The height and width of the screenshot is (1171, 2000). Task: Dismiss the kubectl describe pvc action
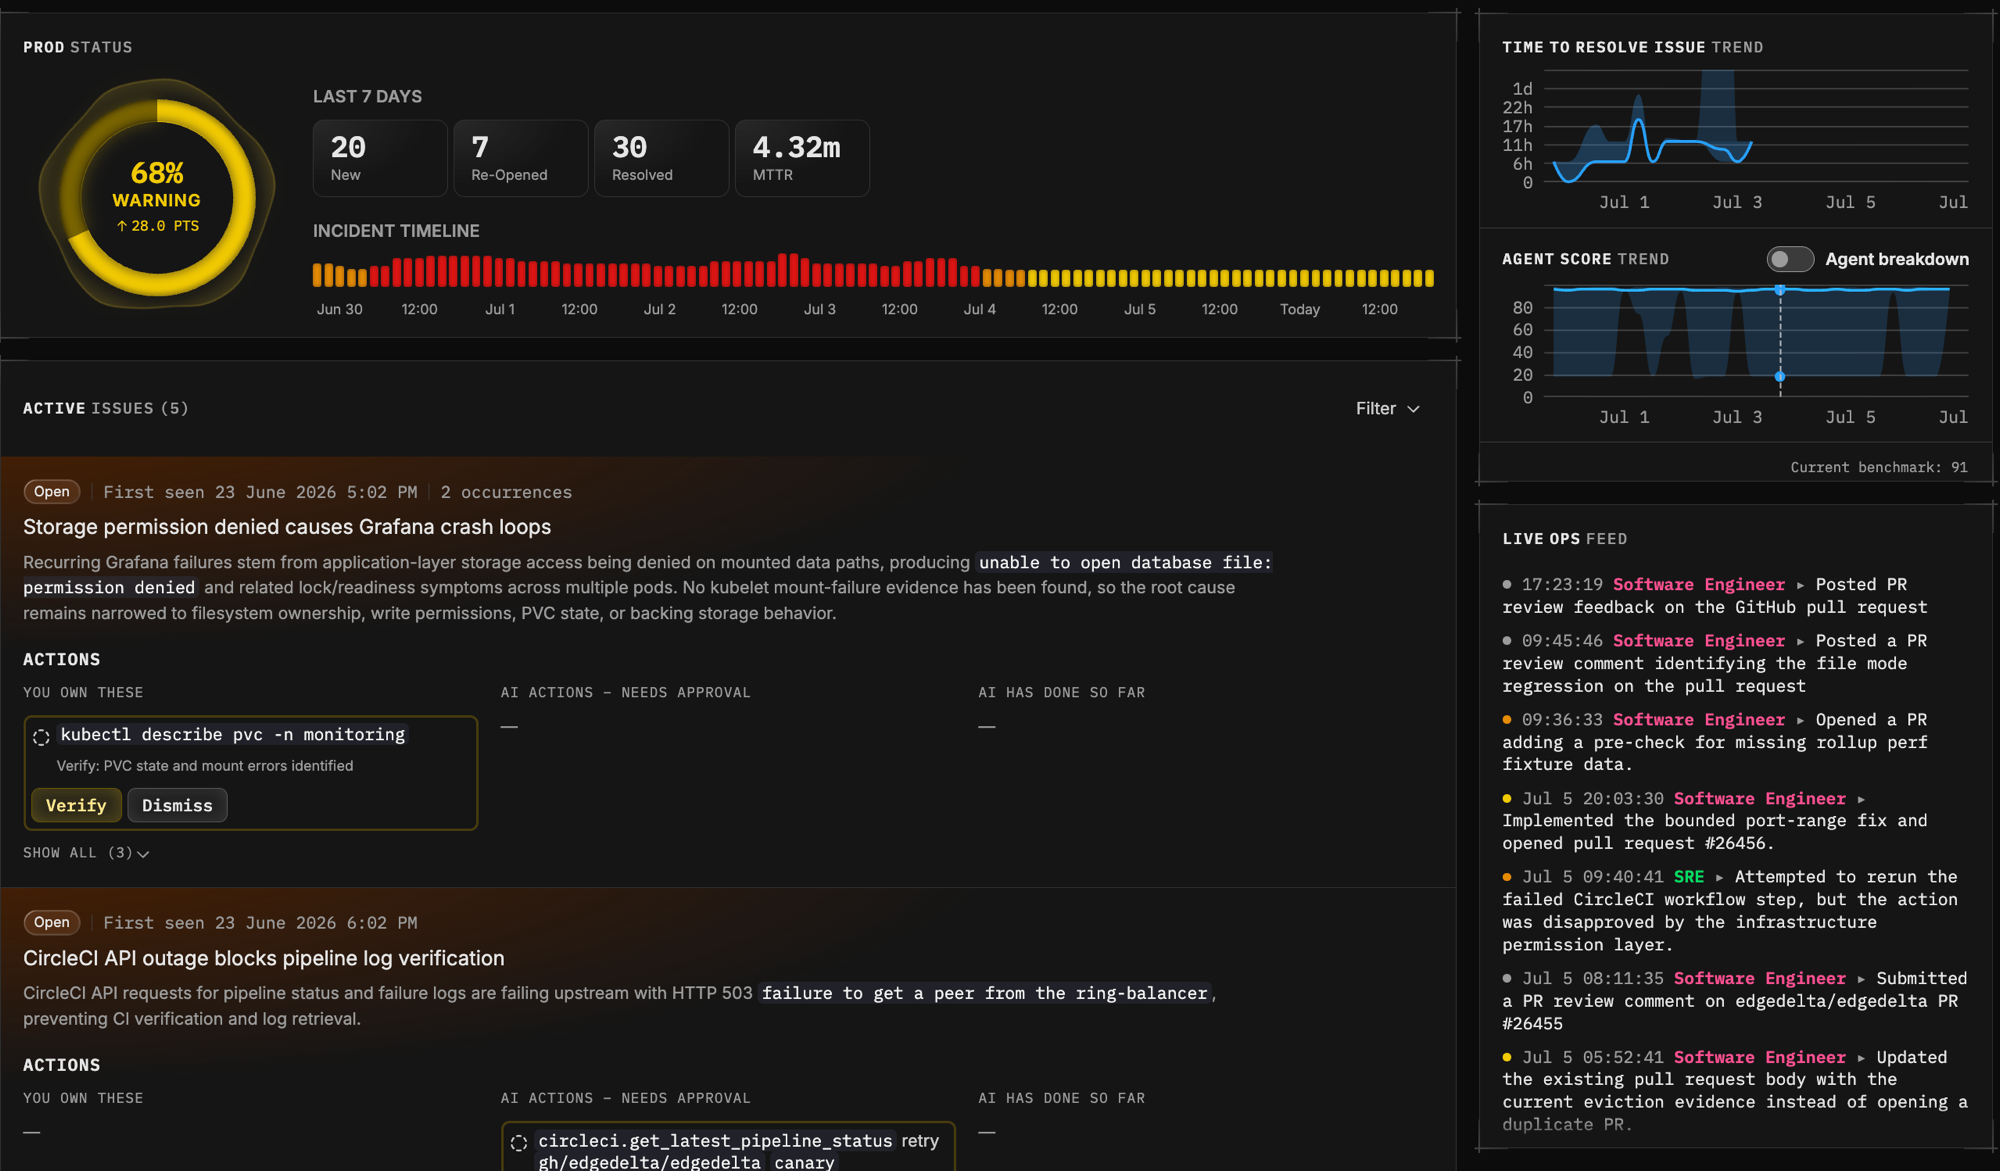point(177,805)
